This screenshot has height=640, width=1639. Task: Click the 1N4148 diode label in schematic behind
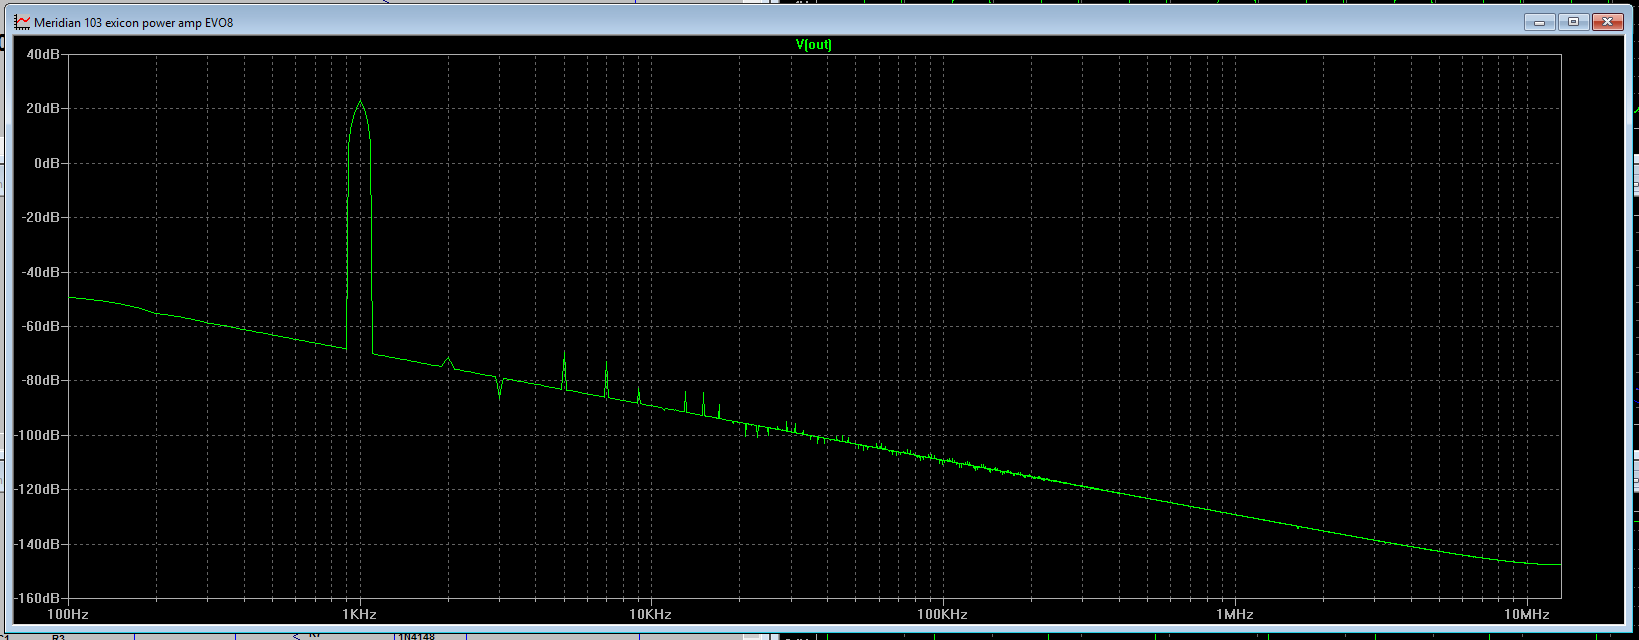(x=416, y=636)
